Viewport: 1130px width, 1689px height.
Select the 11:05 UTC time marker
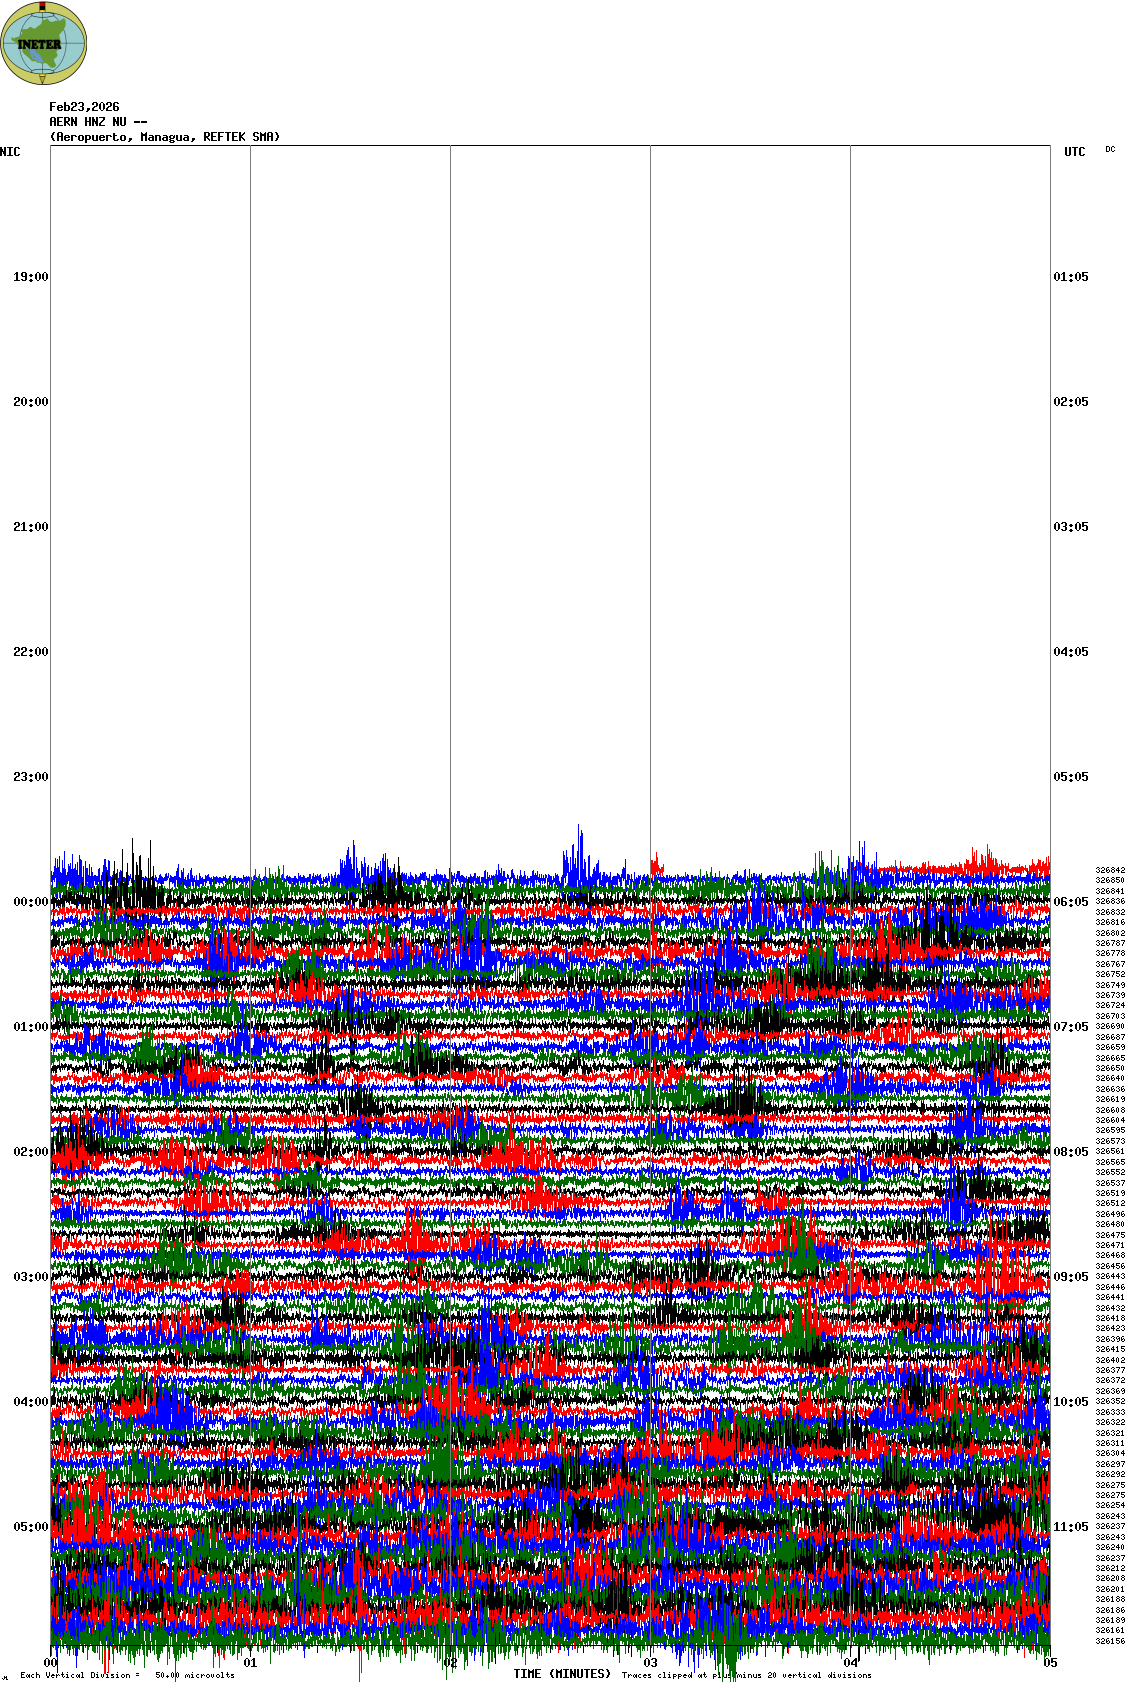(x=1071, y=1527)
